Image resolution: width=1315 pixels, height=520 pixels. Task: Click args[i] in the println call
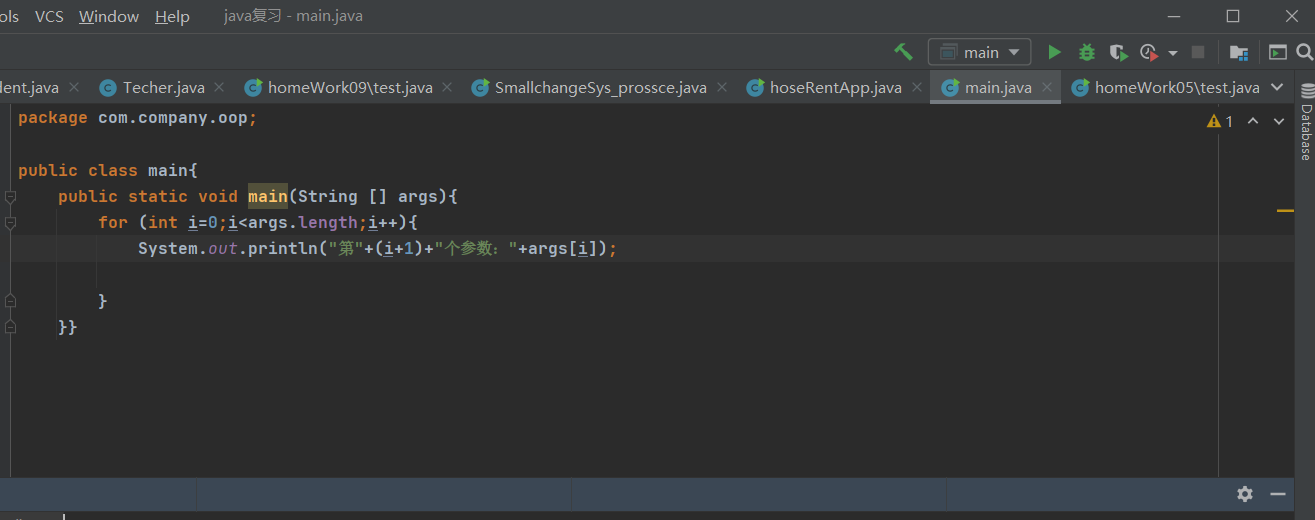point(563,248)
